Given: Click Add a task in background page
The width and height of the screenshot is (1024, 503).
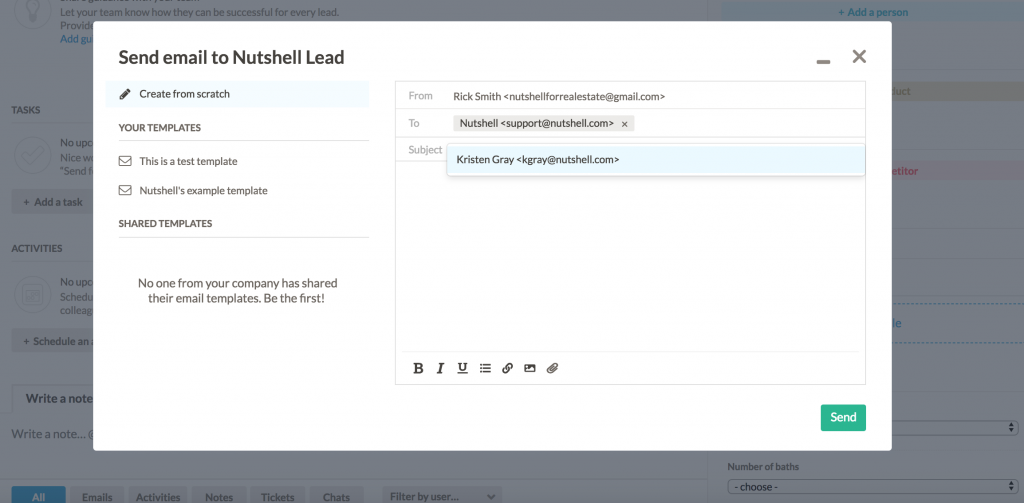Looking at the screenshot, I should pos(53,202).
